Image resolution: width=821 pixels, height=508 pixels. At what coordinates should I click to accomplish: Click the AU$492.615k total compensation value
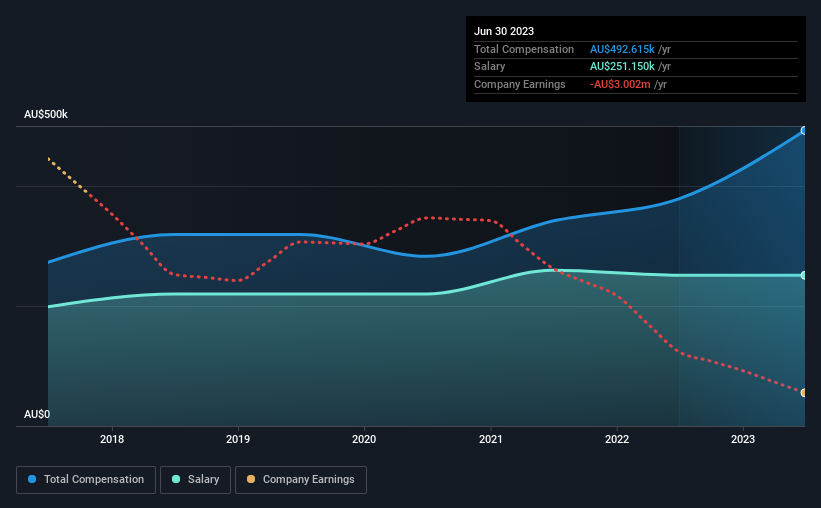622,49
